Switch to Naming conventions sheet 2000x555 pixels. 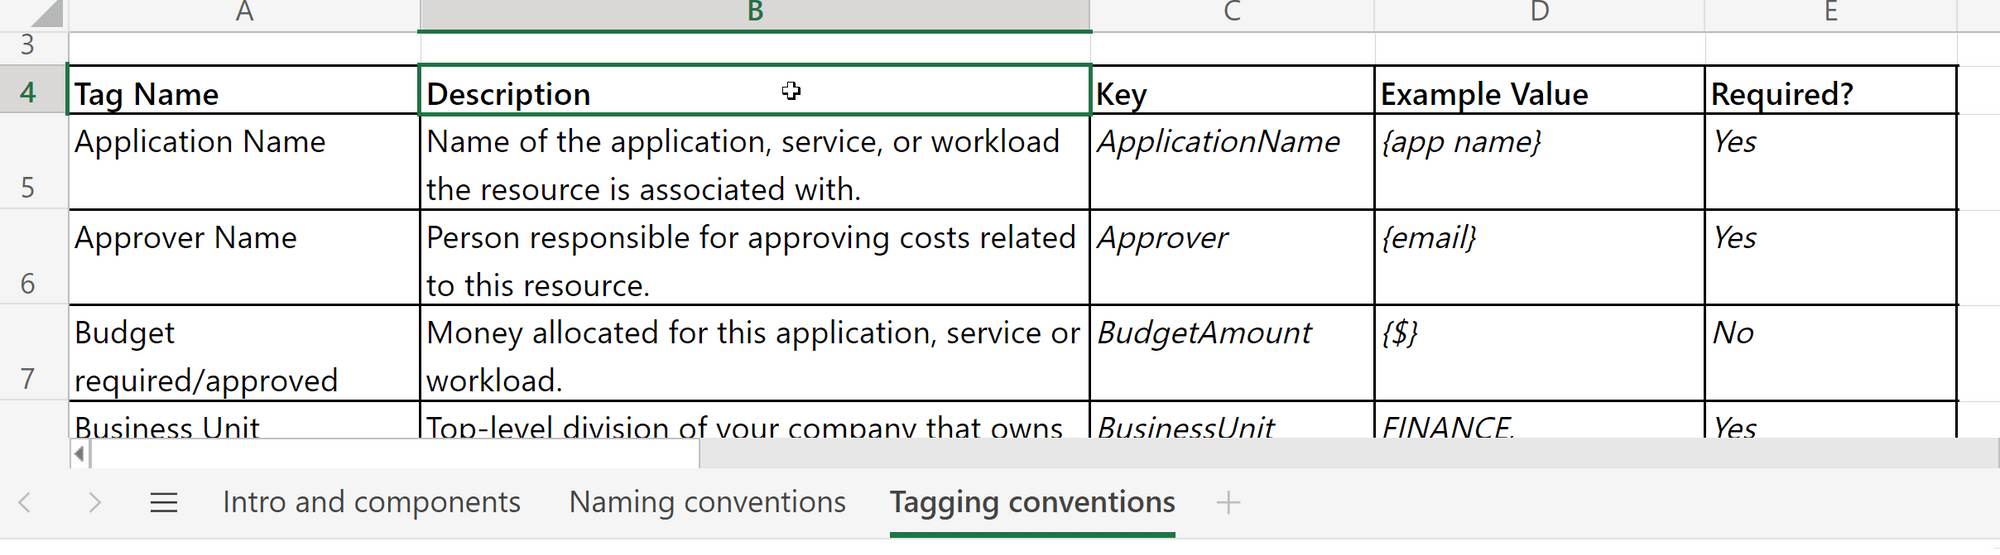(707, 502)
